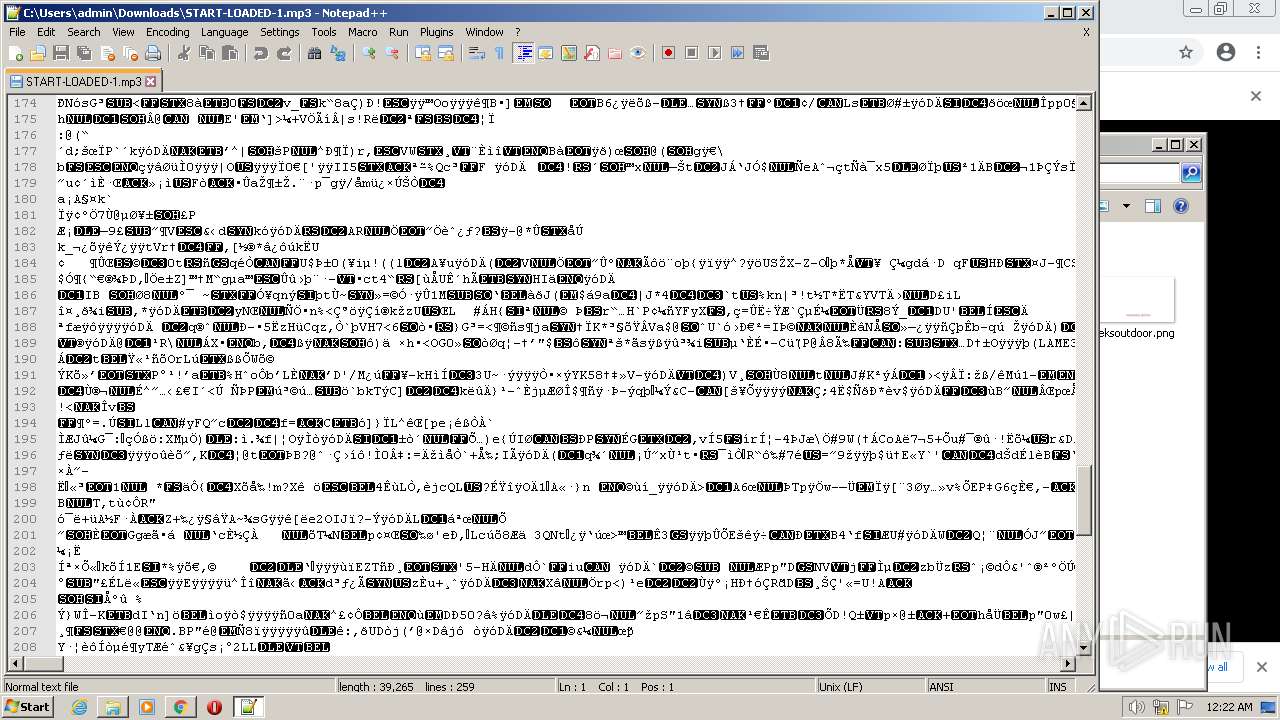Toggle Word wrap in toolbar

coord(477,53)
